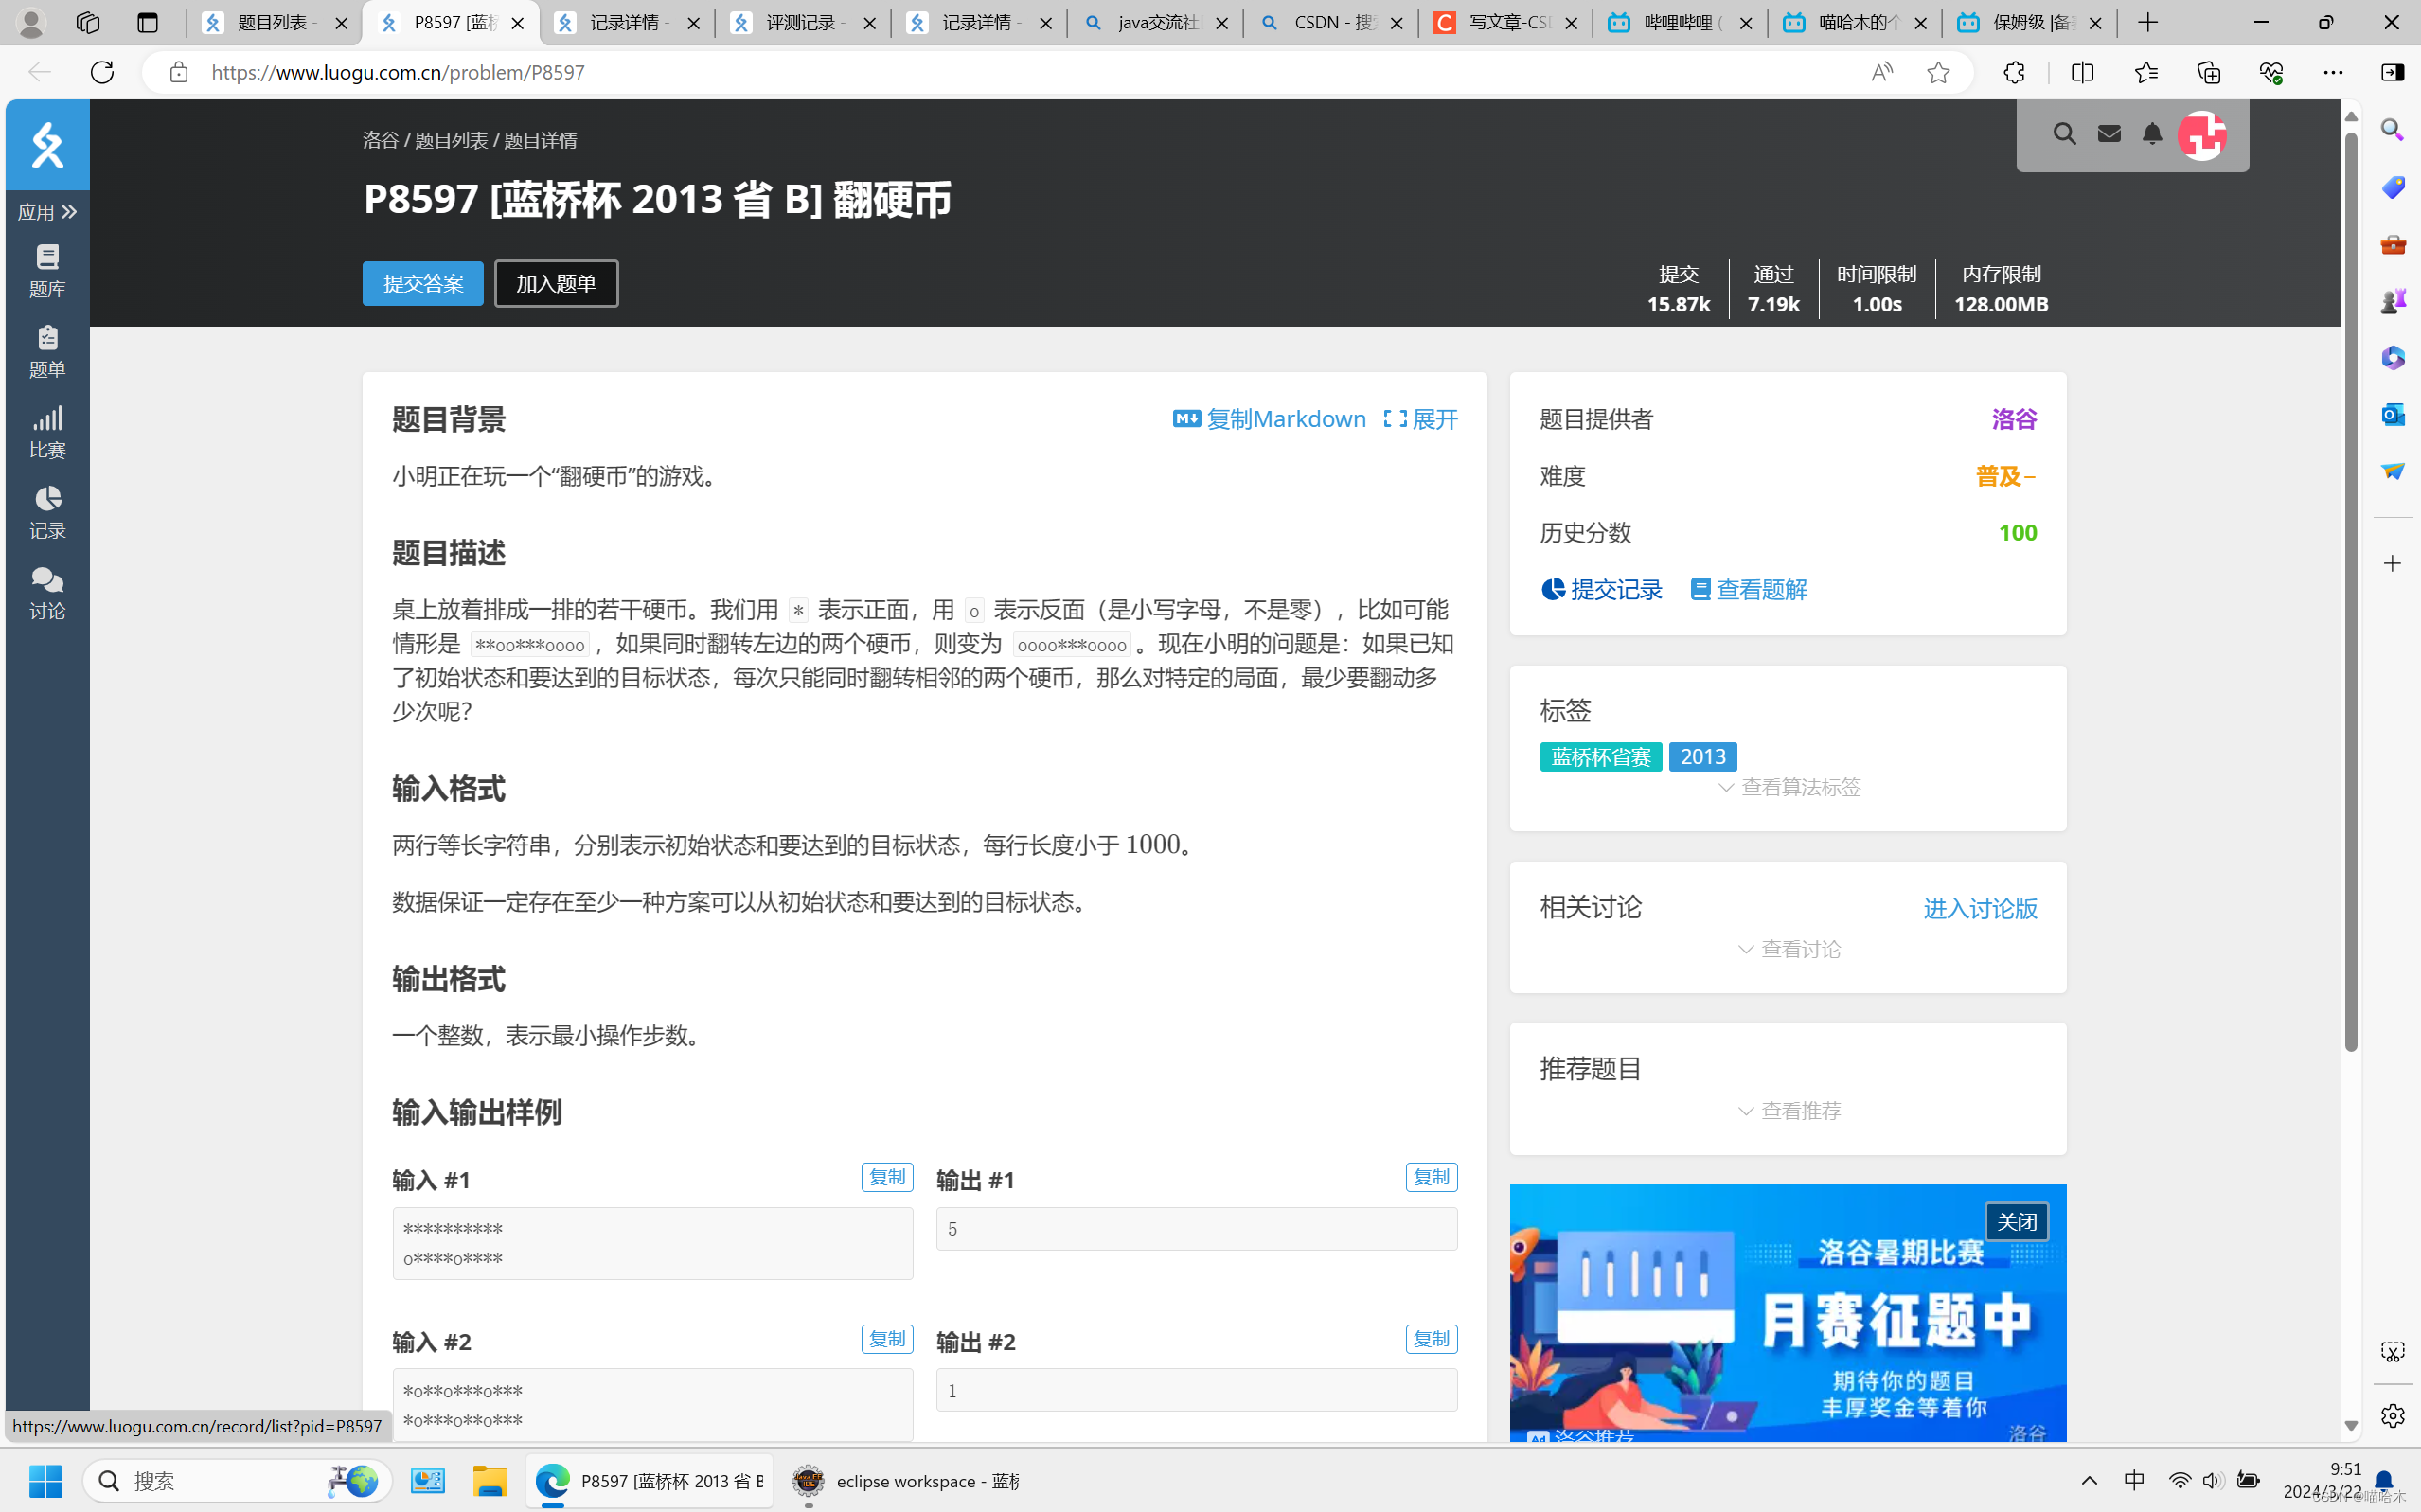This screenshot has height=1512, width=2421.
Task: Go to 比赛 contests in sidebar
Action: pos(47,432)
